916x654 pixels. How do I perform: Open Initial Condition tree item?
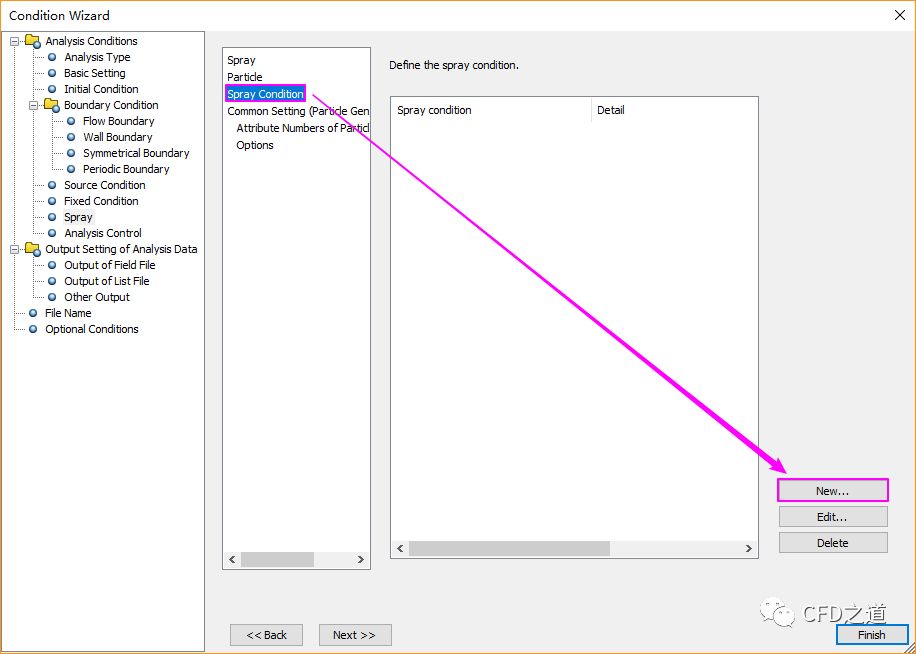101,89
